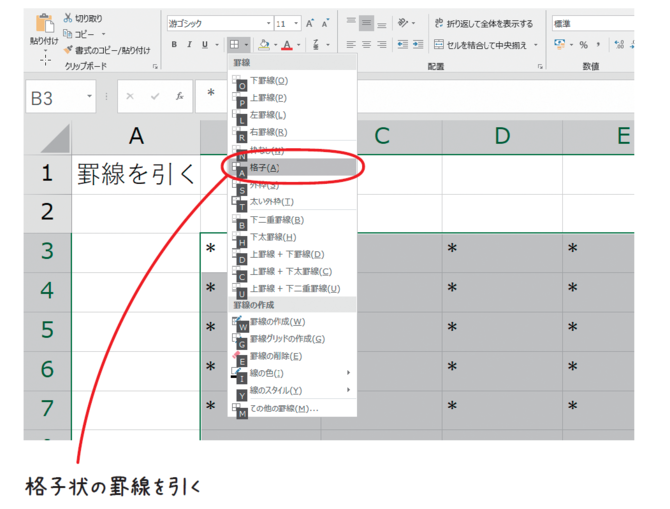The height and width of the screenshot is (509, 670).
Task: Click the red font color A button
Action: click(x=287, y=44)
